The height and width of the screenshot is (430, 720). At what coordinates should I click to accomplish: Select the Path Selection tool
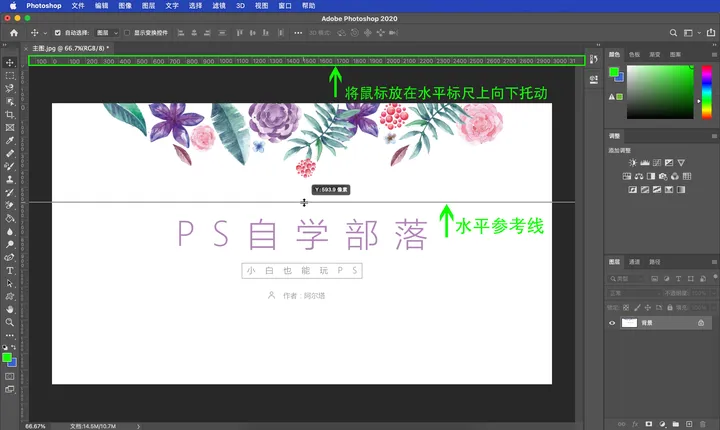(10, 283)
